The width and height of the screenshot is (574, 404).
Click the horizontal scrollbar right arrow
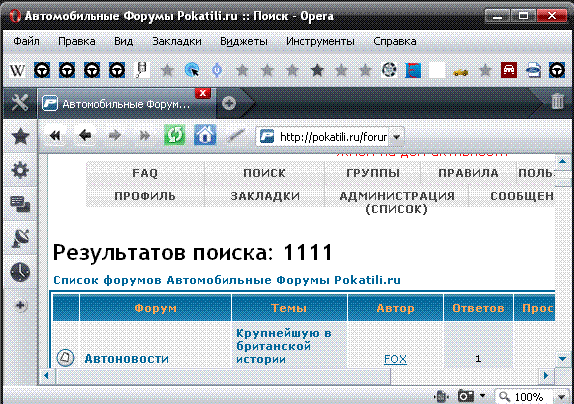tap(546, 376)
